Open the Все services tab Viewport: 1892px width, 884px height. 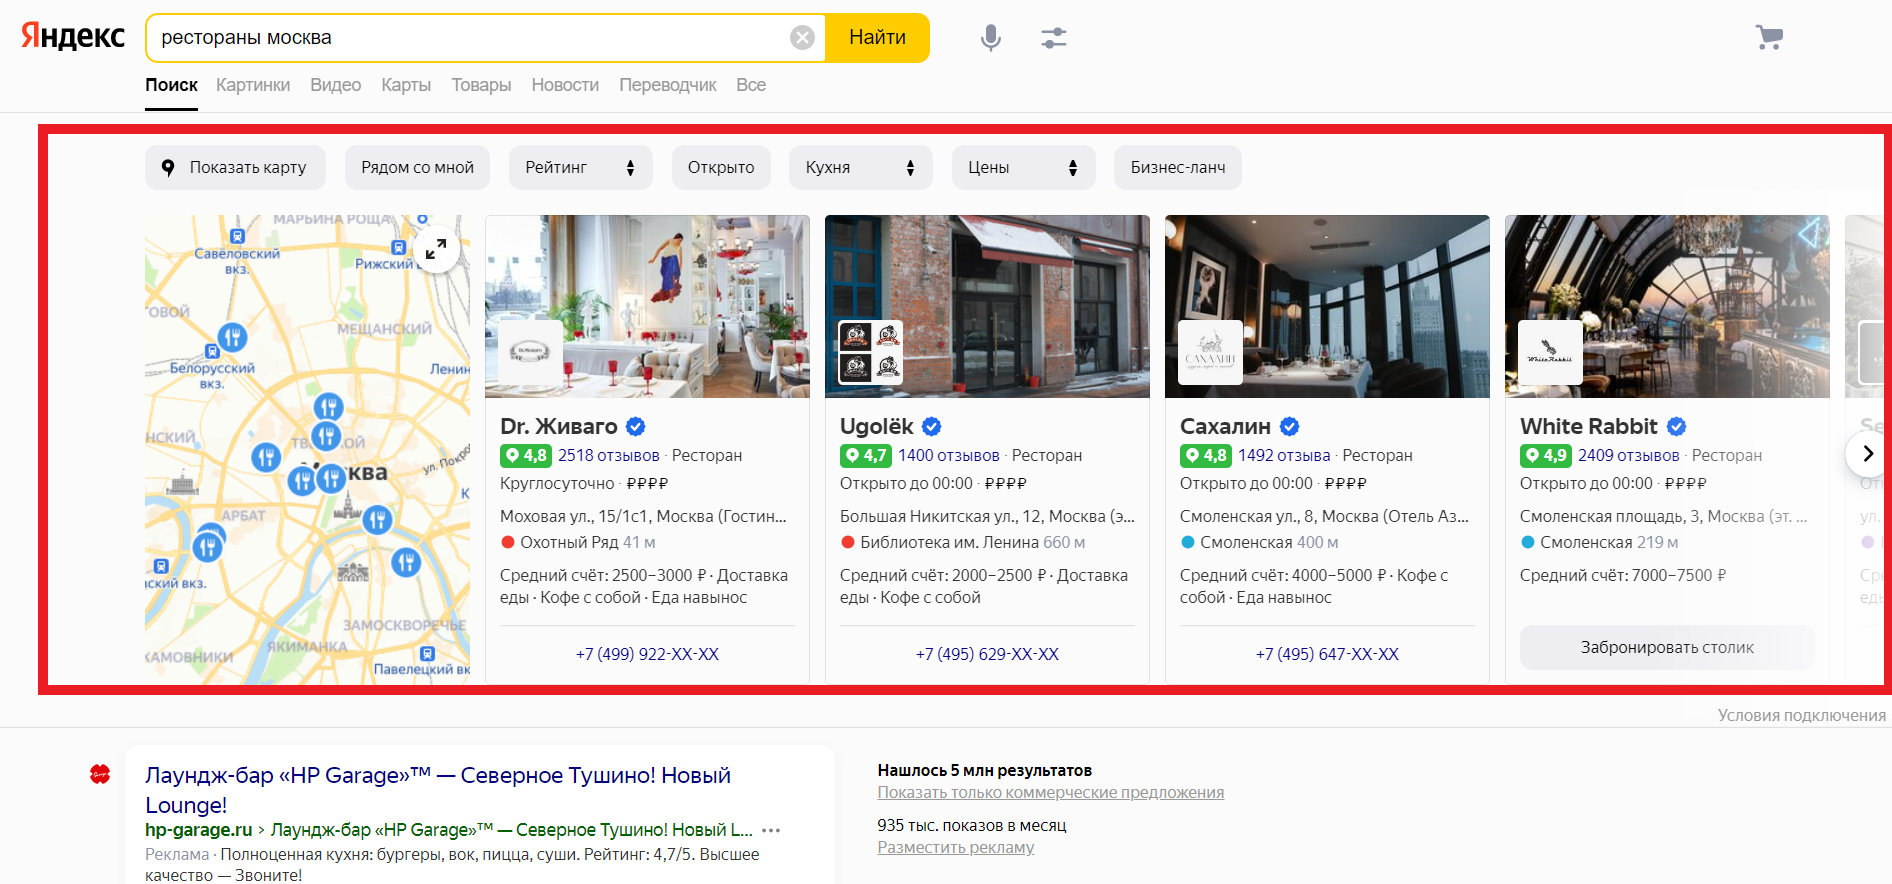[x=751, y=85]
